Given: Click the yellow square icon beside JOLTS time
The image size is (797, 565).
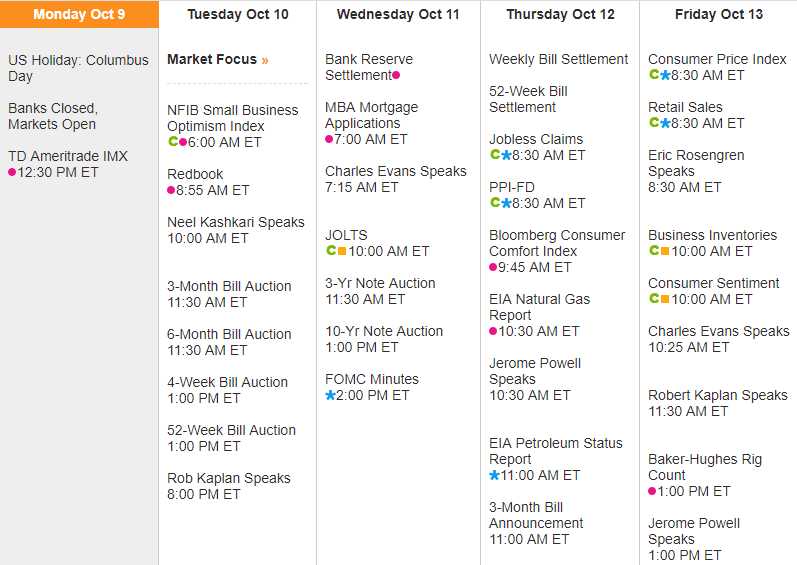Looking at the screenshot, I should 342,251.
